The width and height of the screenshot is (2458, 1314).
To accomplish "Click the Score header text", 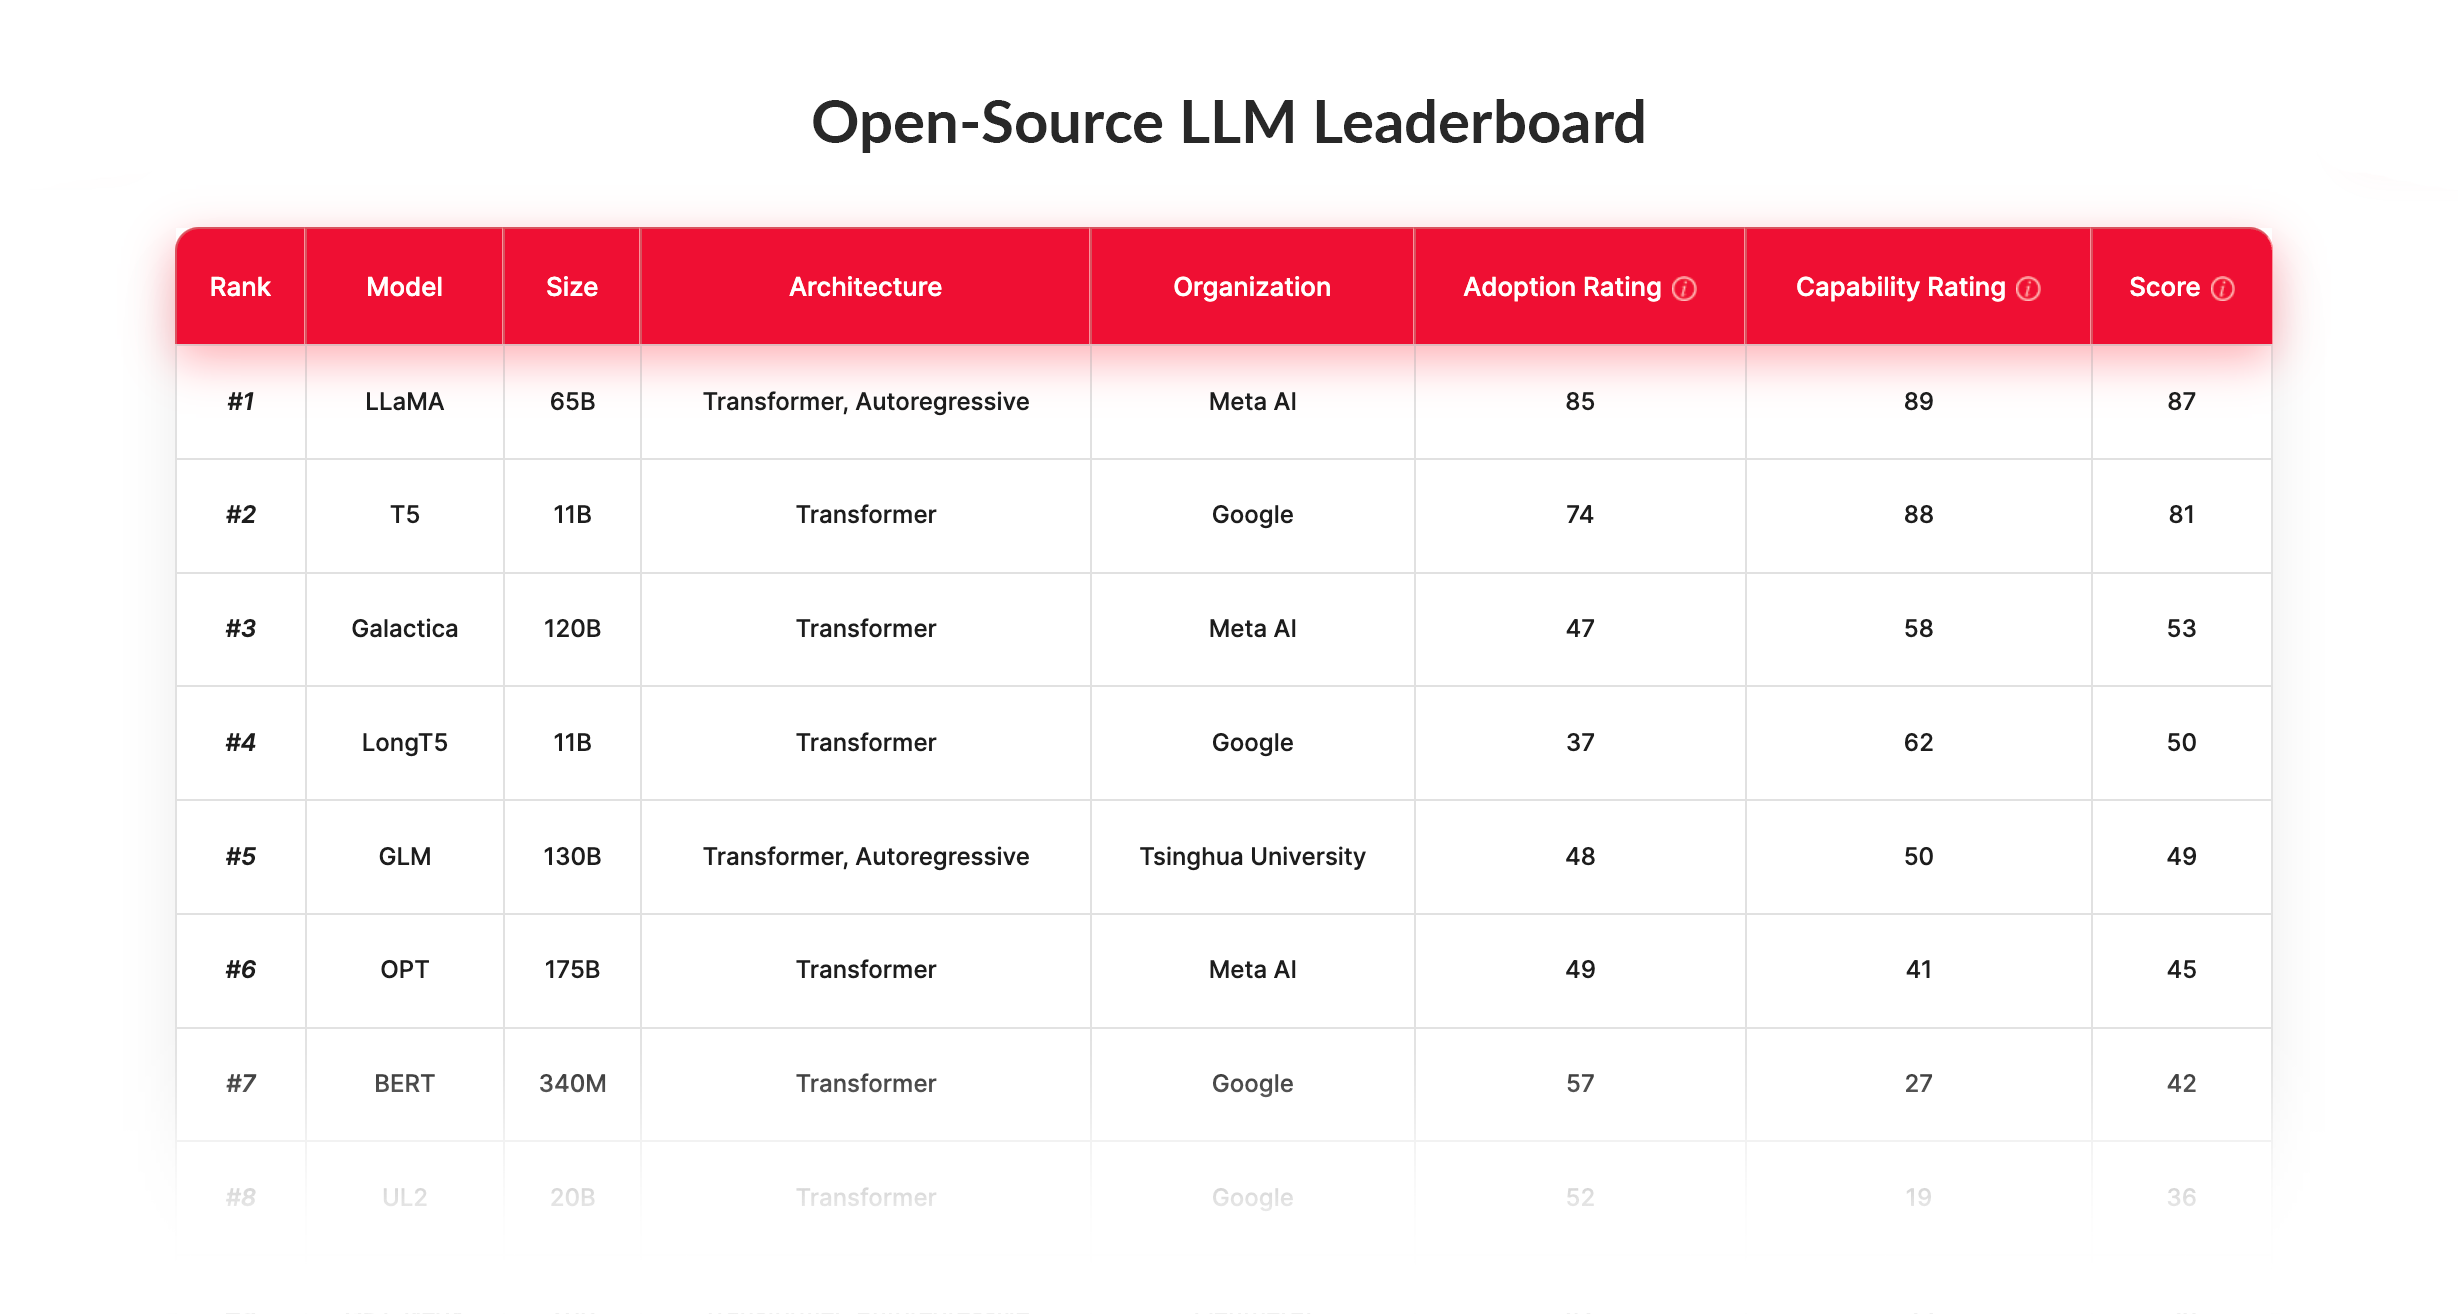I will (x=2164, y=287).
